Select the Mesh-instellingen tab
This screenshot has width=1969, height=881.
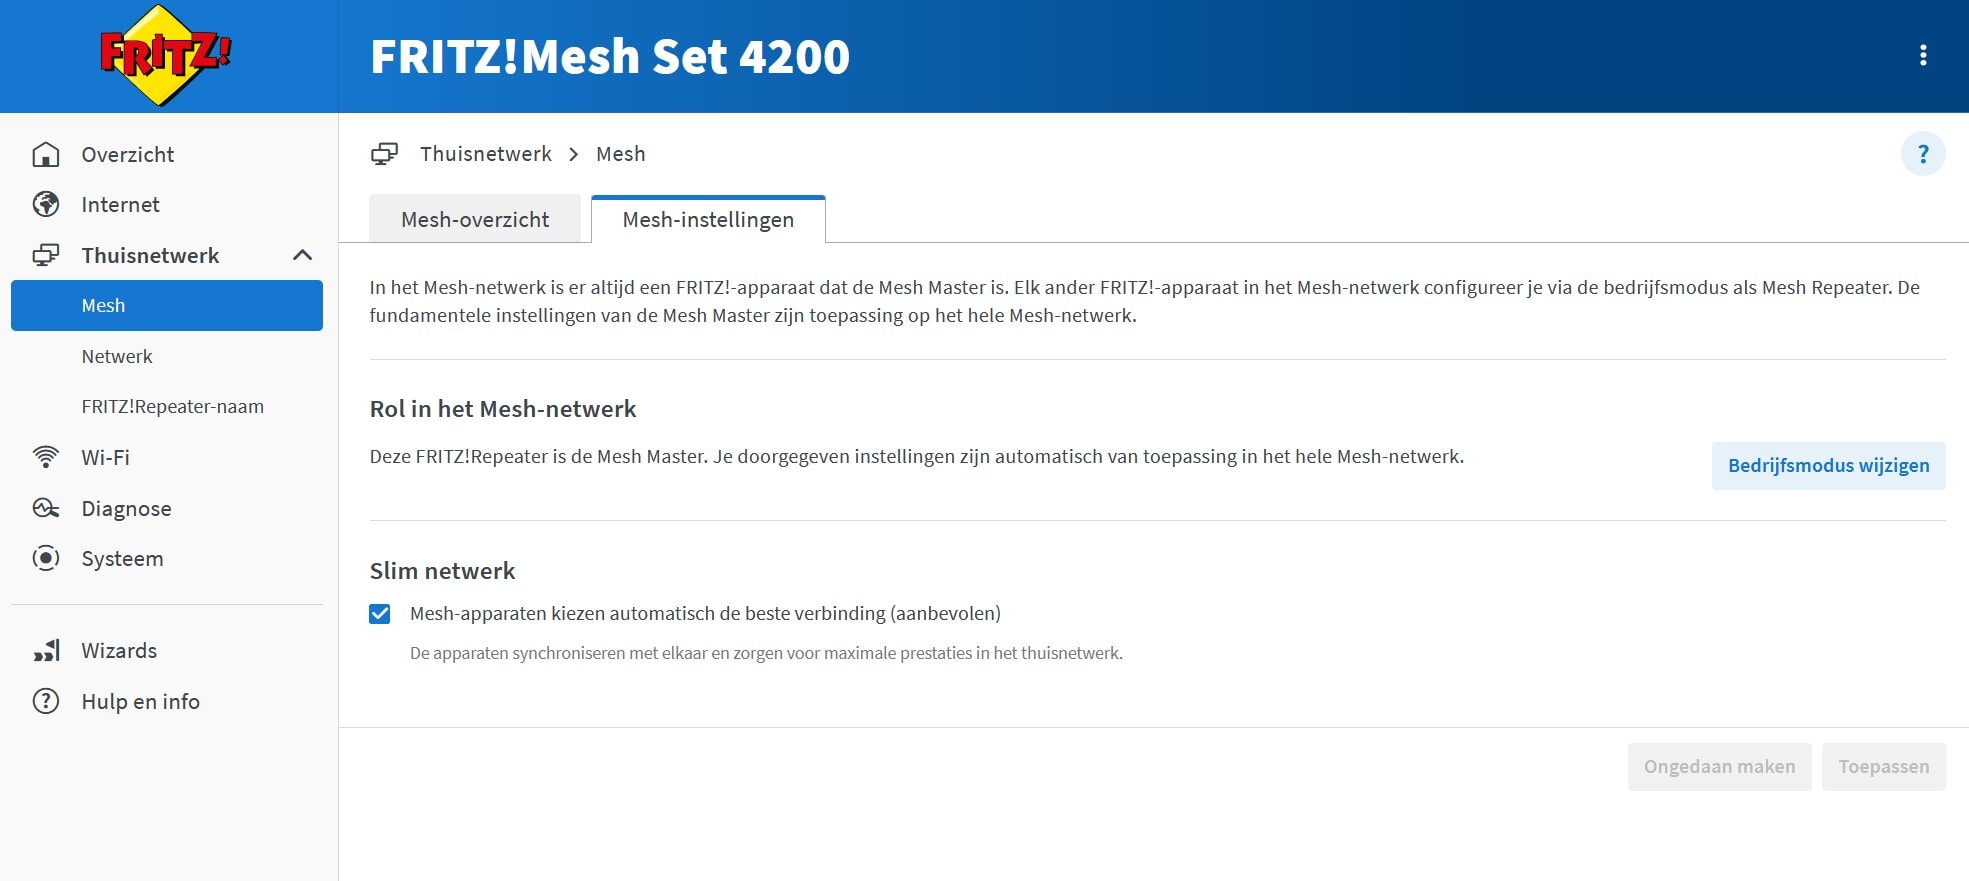tap(708, 220)
